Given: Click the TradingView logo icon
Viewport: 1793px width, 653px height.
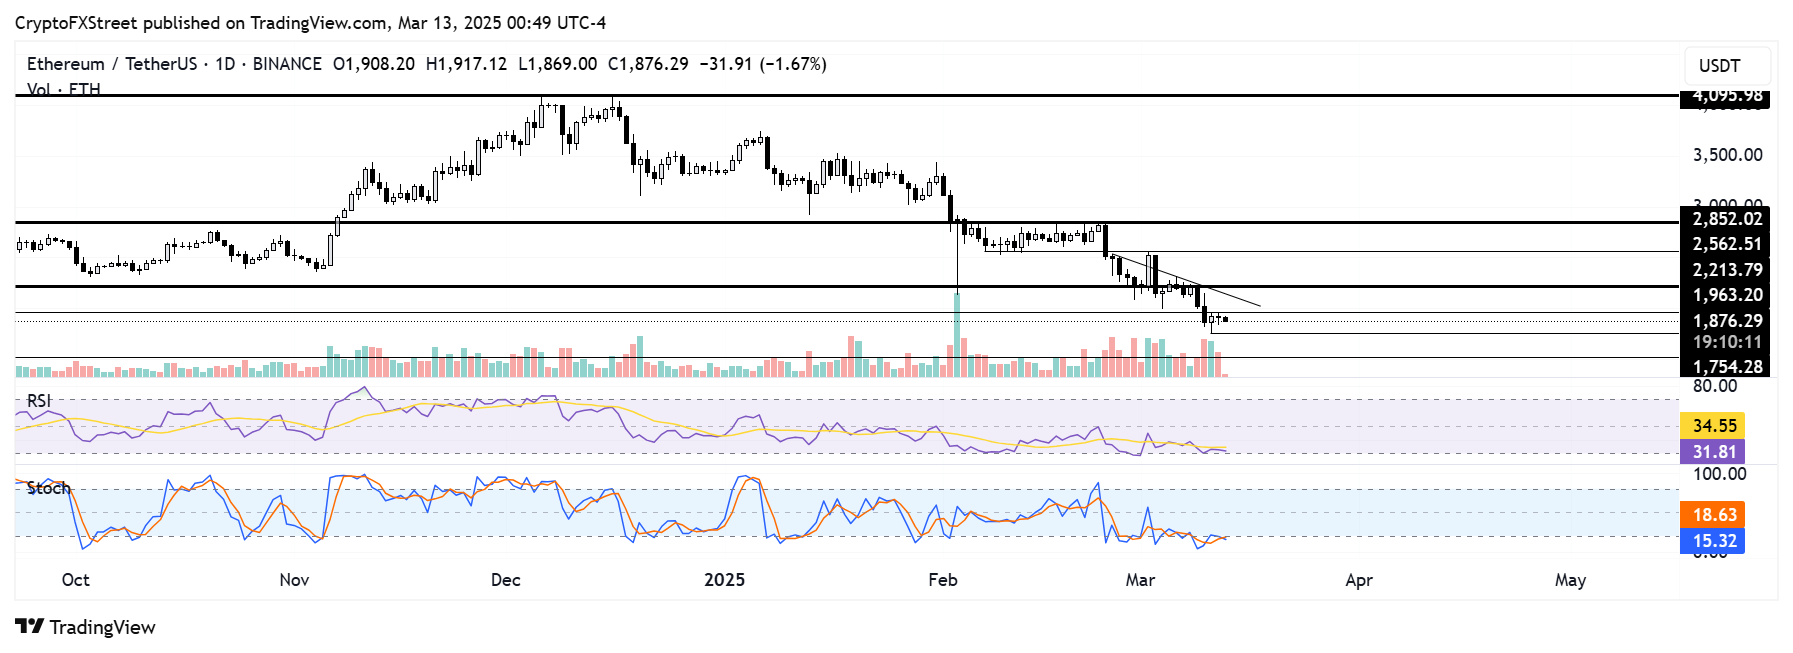Looking at the screenshot, I should coord(30,627).
